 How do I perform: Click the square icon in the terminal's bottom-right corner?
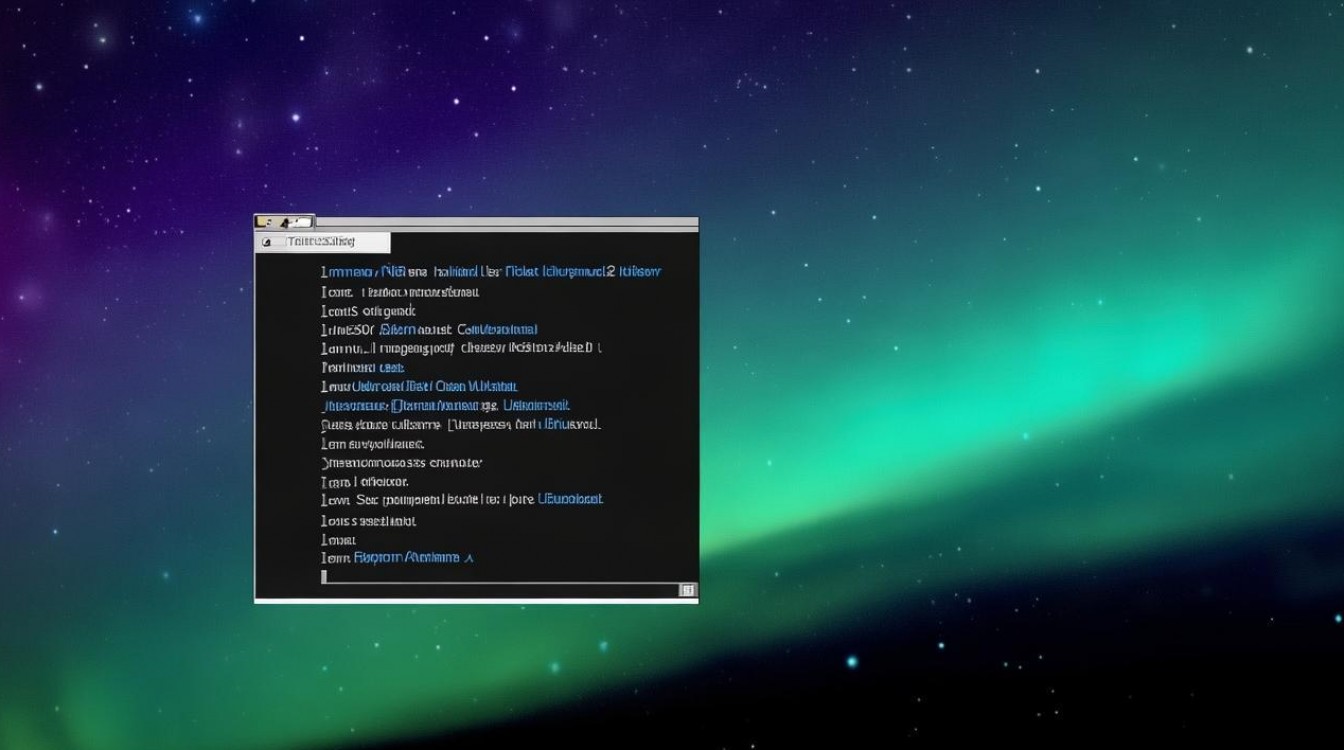pyautogui.click(x=688, y=590)
